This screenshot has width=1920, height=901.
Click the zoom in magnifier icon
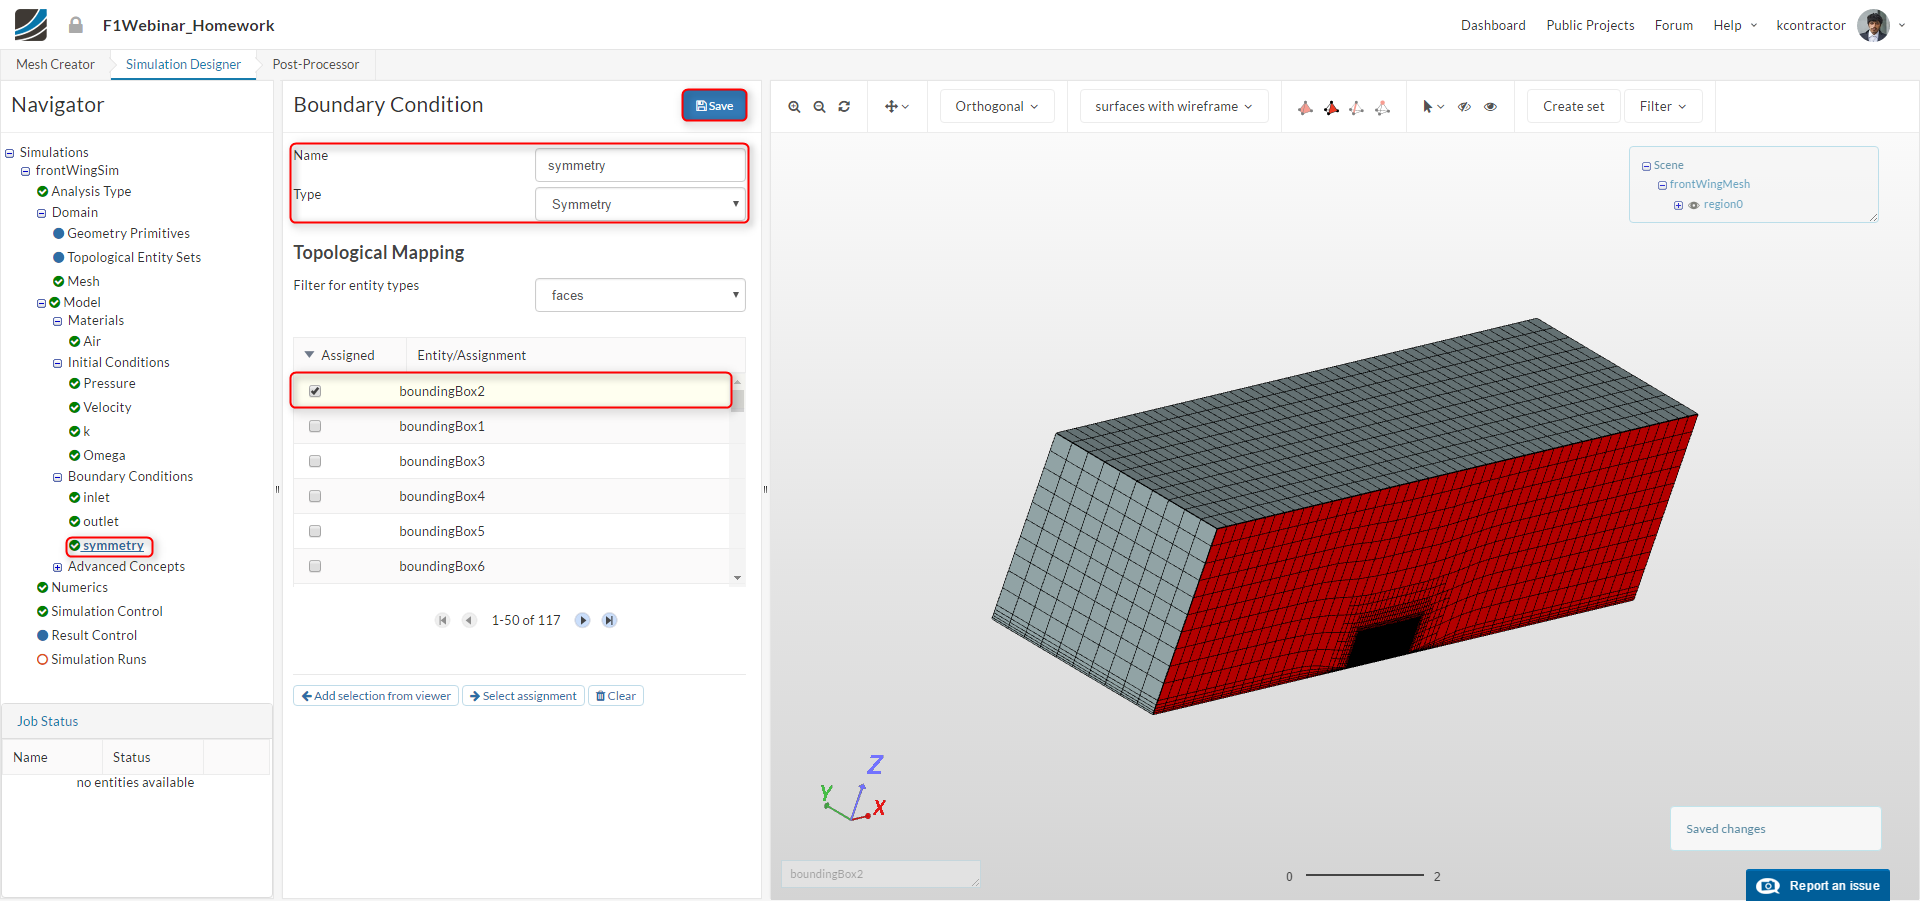click(794, 107)
